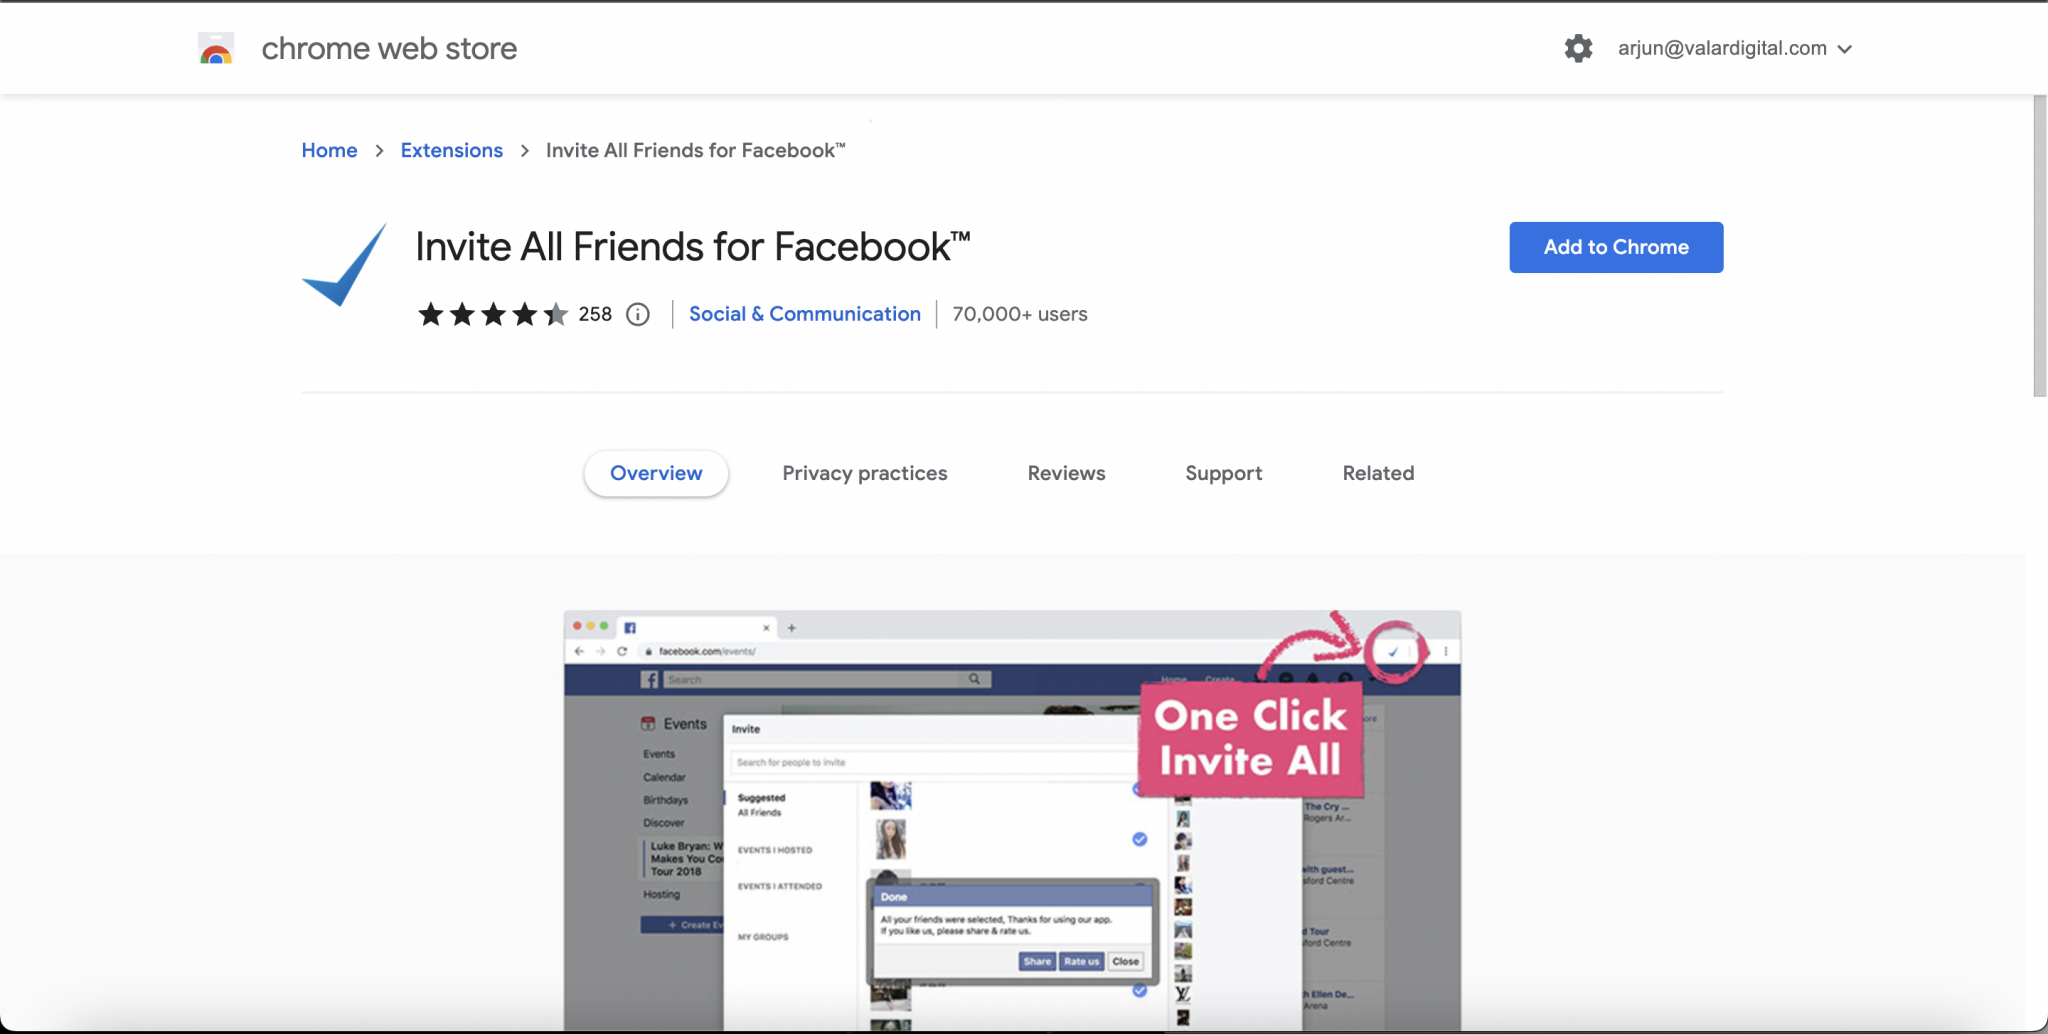The width and height of the screenshot is (2048, 1034).
Task: Open the Social & Communication category
Action: [x=803, y=314]
